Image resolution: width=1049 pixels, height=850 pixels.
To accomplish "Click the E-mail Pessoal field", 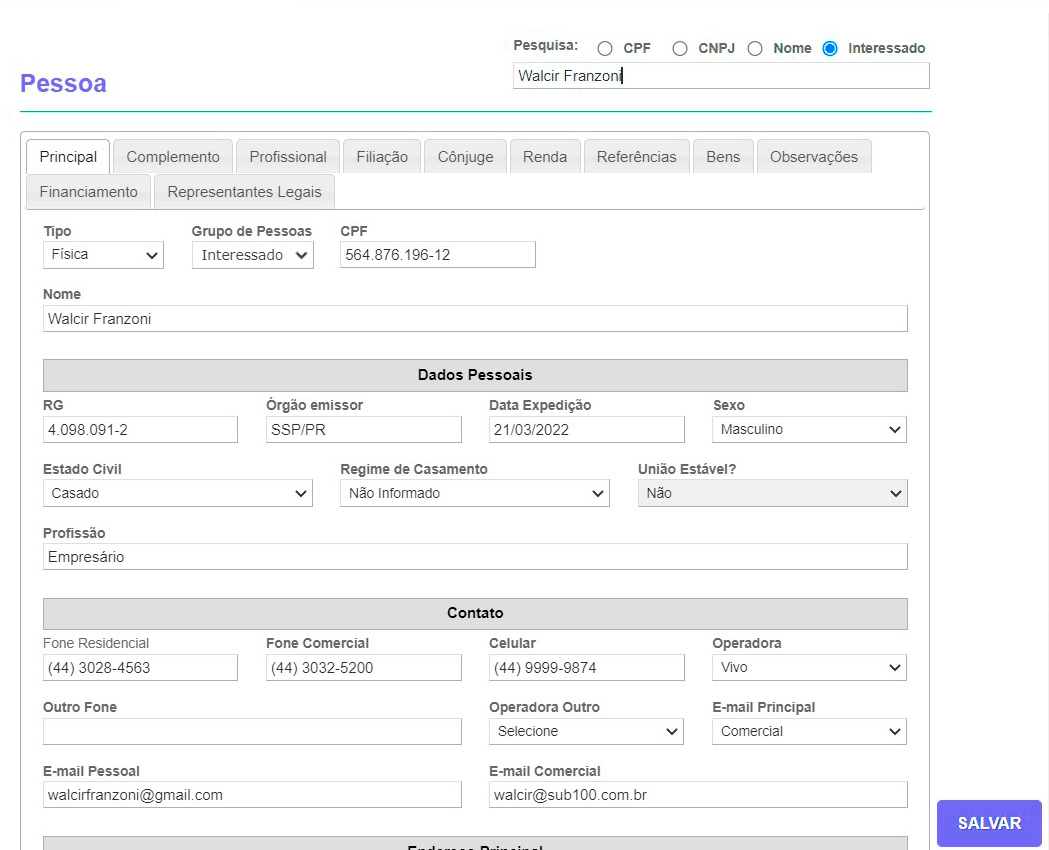I will (x=252, y=795).
